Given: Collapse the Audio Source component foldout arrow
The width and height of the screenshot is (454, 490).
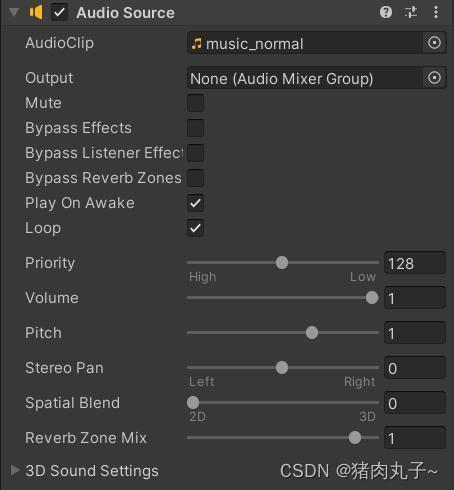Looking at the screenshot, I should coord(14,13).
